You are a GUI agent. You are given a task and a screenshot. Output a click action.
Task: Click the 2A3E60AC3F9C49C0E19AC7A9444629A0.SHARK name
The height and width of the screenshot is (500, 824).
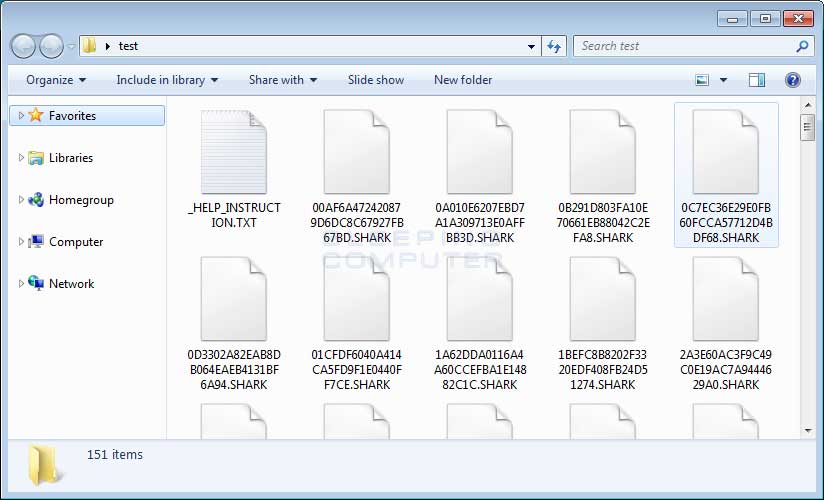(726, 370)
